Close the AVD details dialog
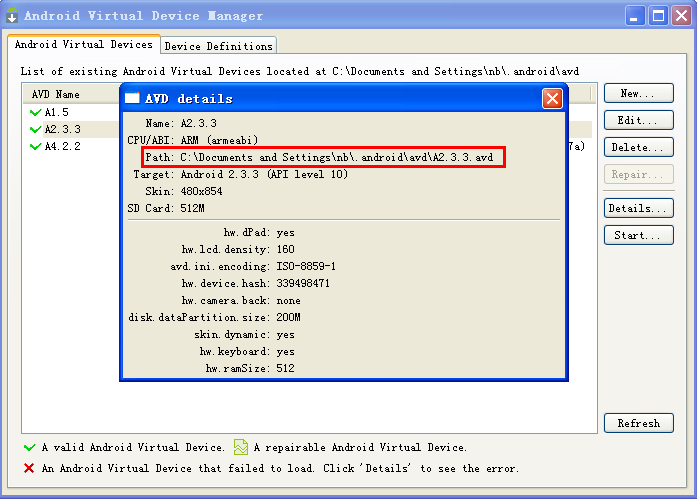Viewport: 697px width, 499px height. [x=553, y=99]
